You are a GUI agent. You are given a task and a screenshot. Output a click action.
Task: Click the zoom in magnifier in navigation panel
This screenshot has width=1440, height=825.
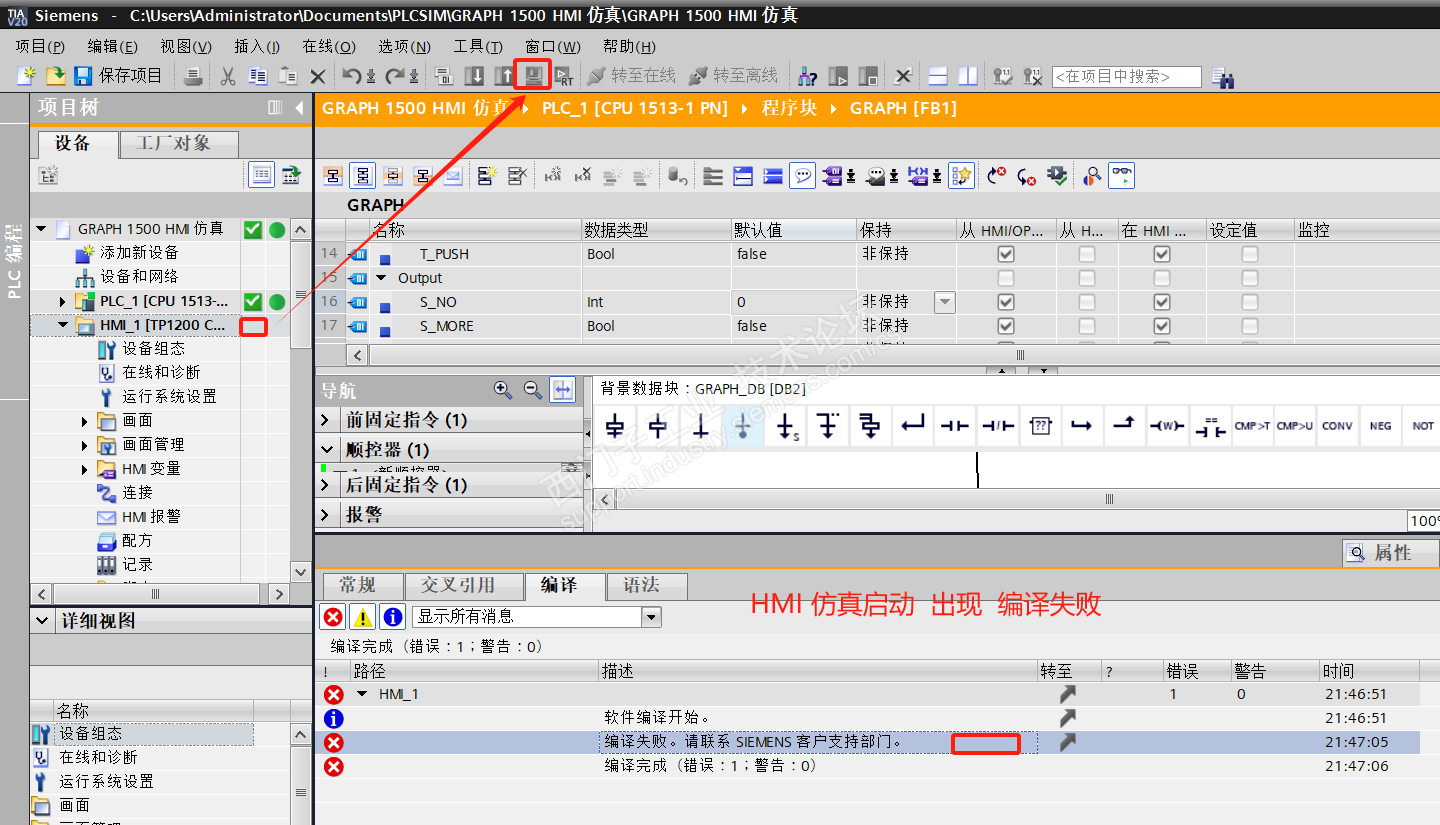pos(503,390)
